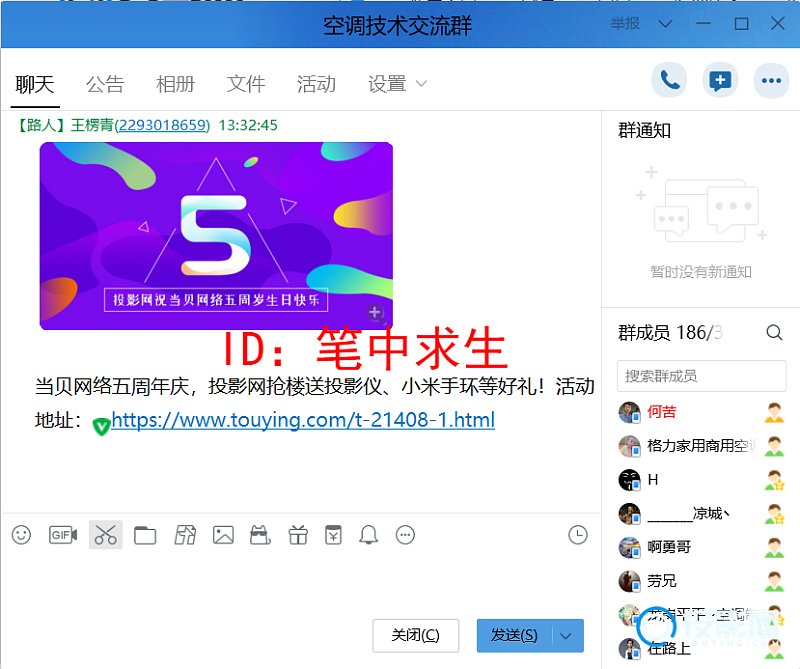Open the touying.com link in the message
The height and width of the screenshot is (669, 800).
pyautogui.click(x=303, y=420)
